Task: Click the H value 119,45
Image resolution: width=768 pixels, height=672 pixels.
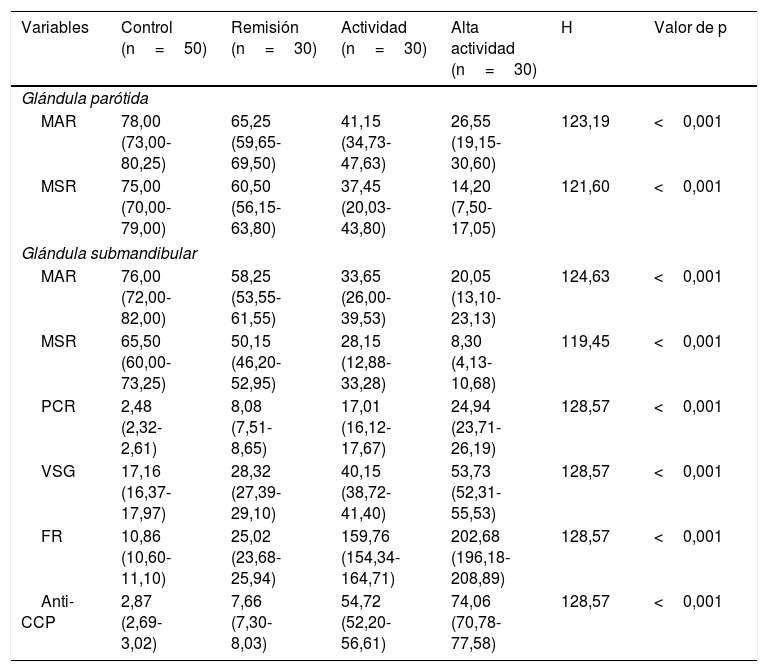Action: (x=585, y=341)
